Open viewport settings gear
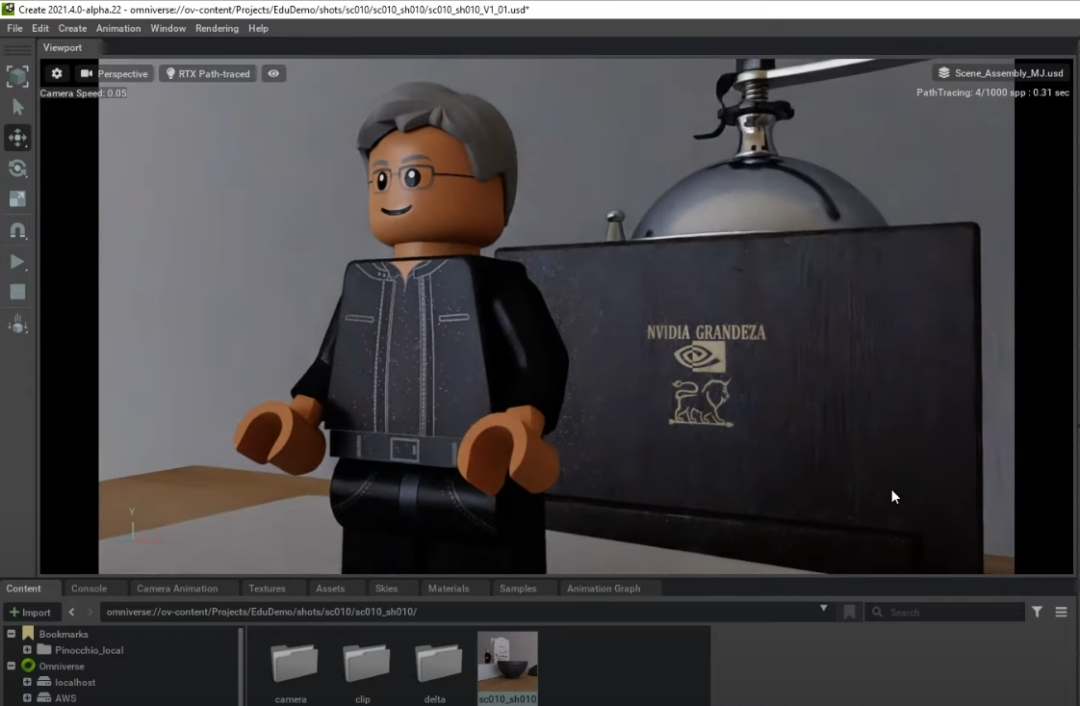This screenshot has height=706, width=1080. [x=57, y=74]
